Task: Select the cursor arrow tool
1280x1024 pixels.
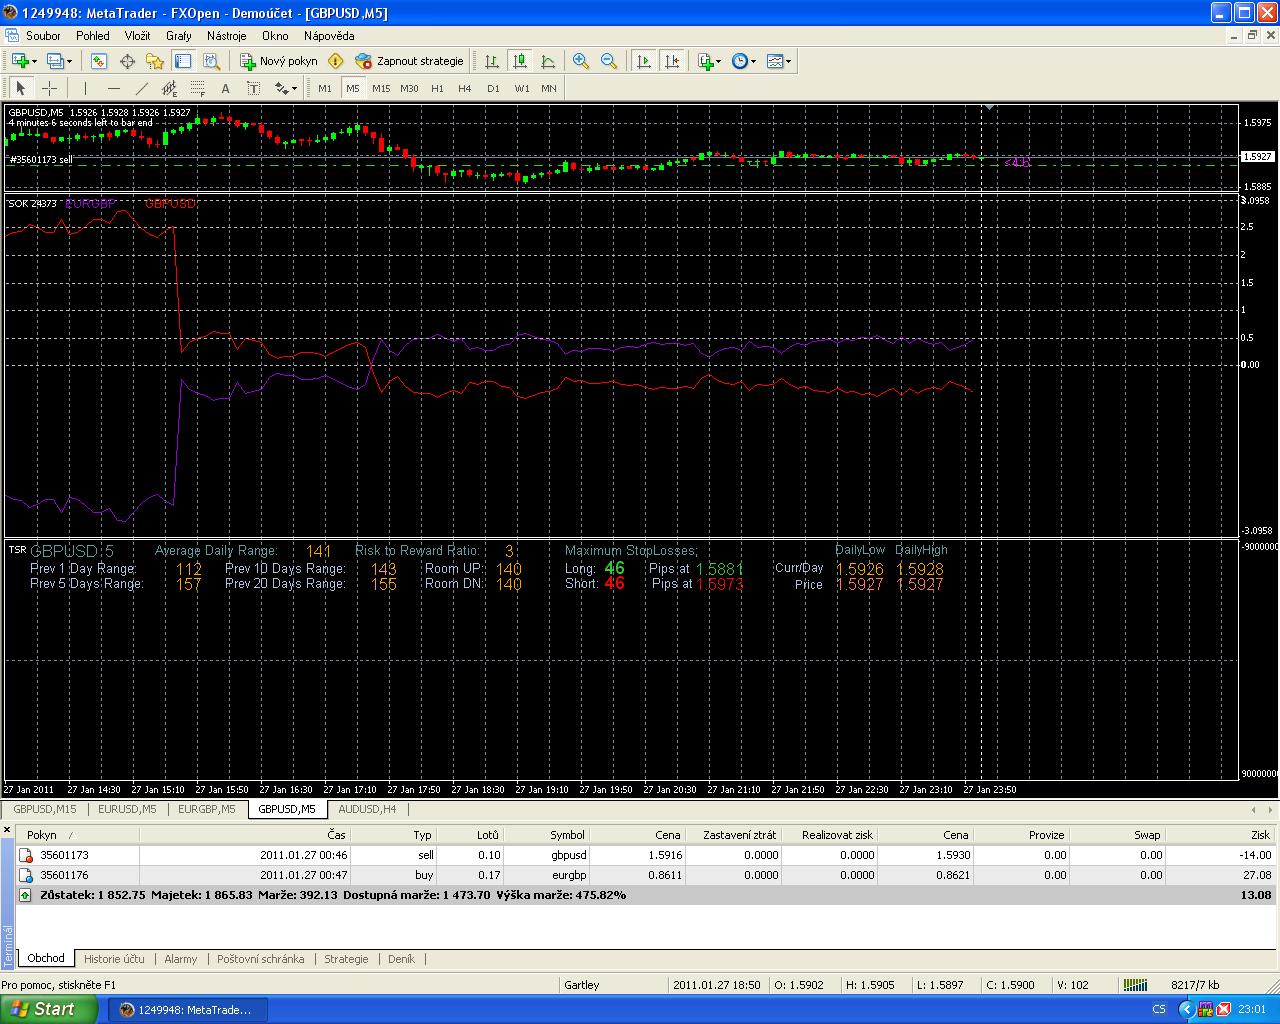Action: coord(21,88)
